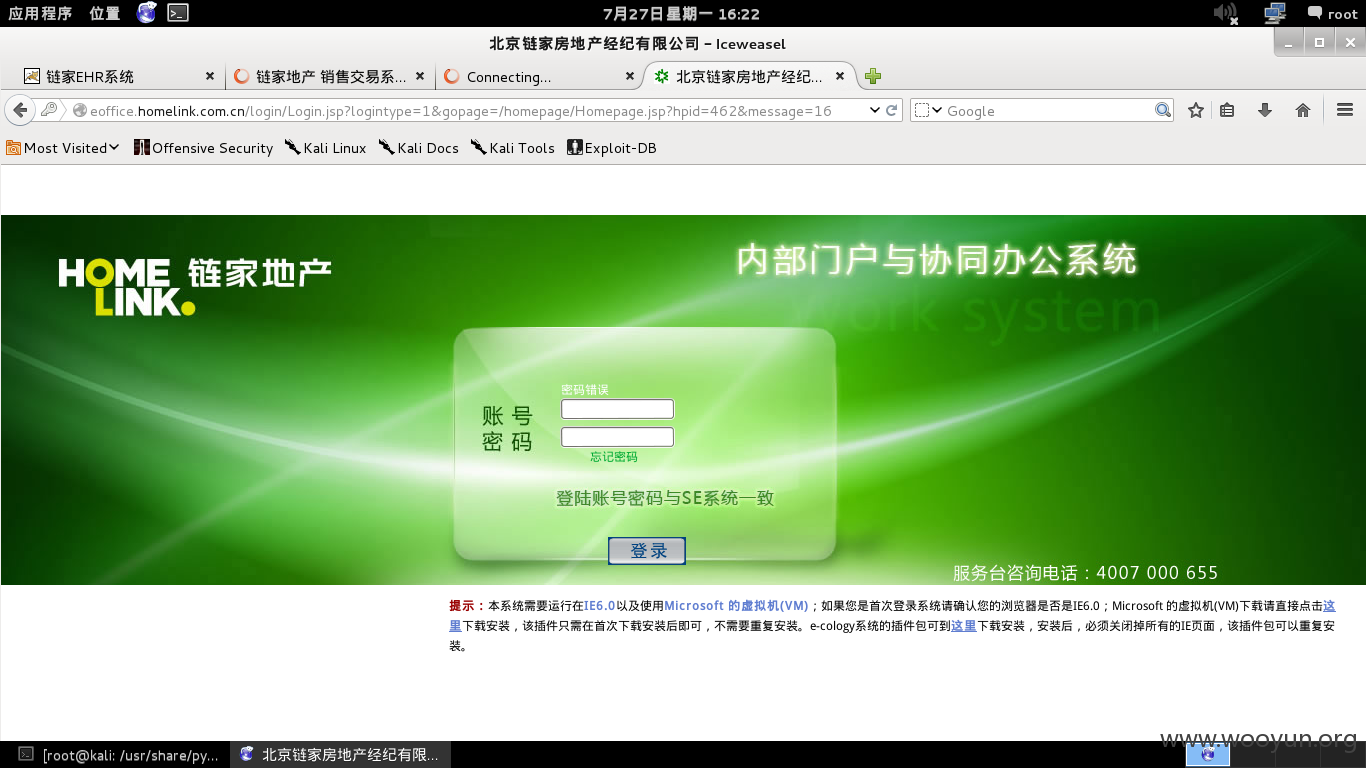Click the search magnifier icon

(1163, 110)
